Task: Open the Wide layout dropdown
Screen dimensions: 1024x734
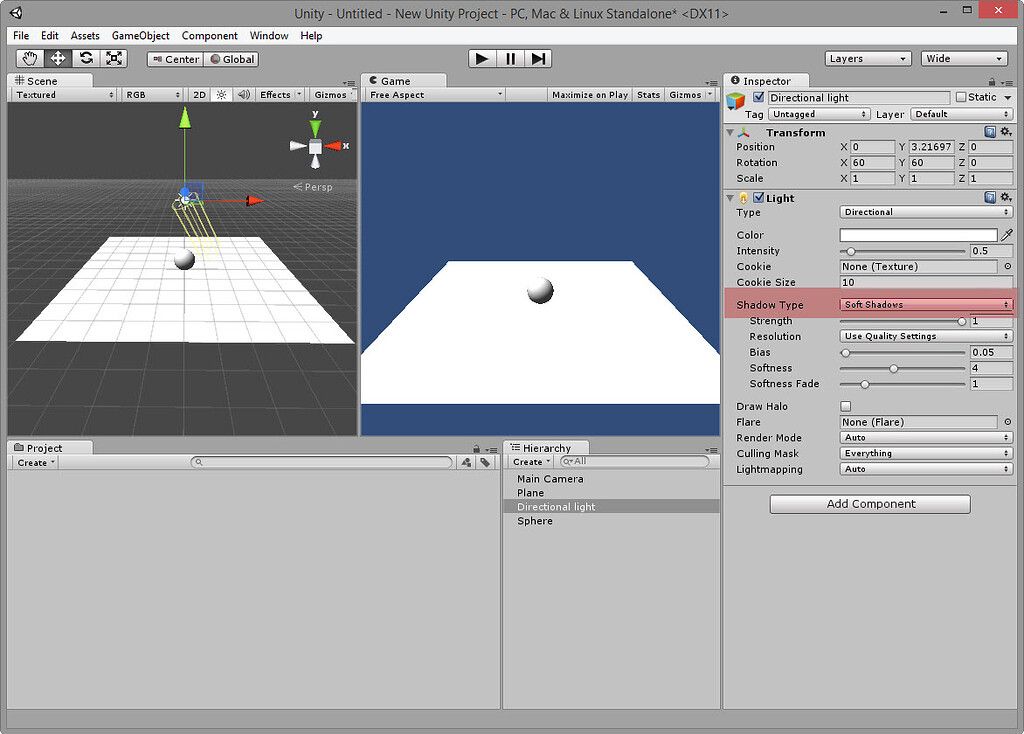Action: pyautogui.click(x=963, y=59)
